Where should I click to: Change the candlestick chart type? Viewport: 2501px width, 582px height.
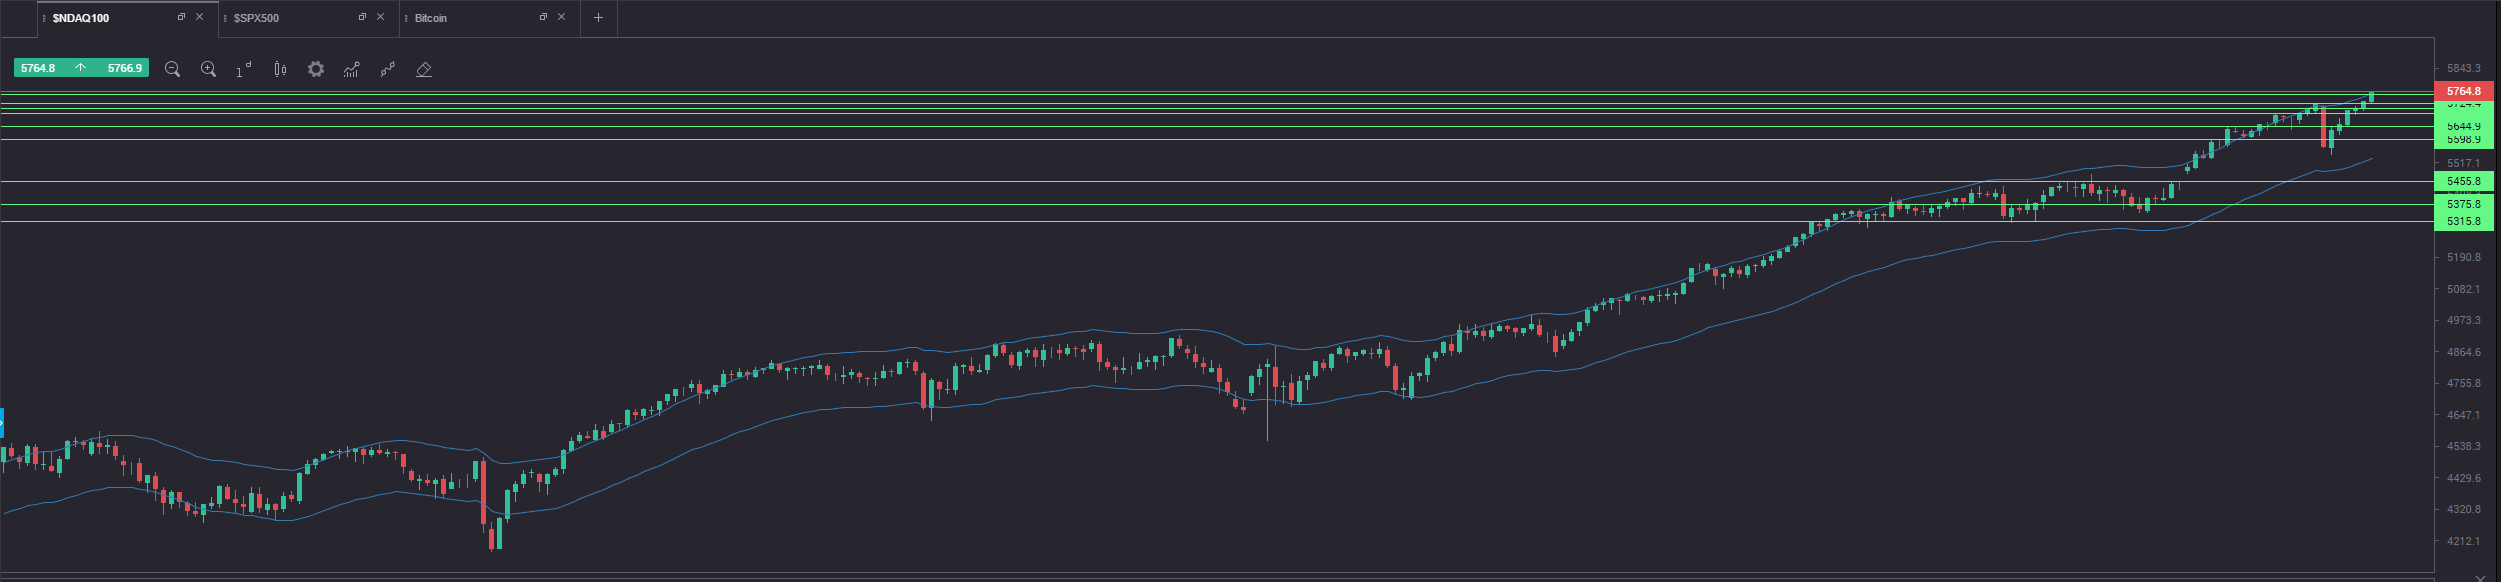pyautogui.click(x=280, y=69)
